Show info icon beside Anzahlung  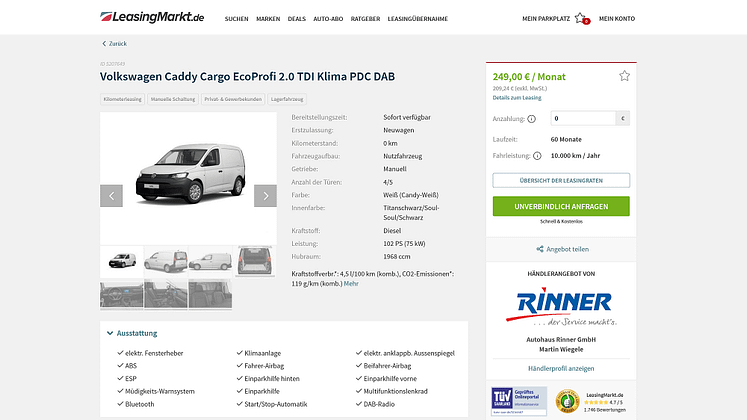coord(532,119)
